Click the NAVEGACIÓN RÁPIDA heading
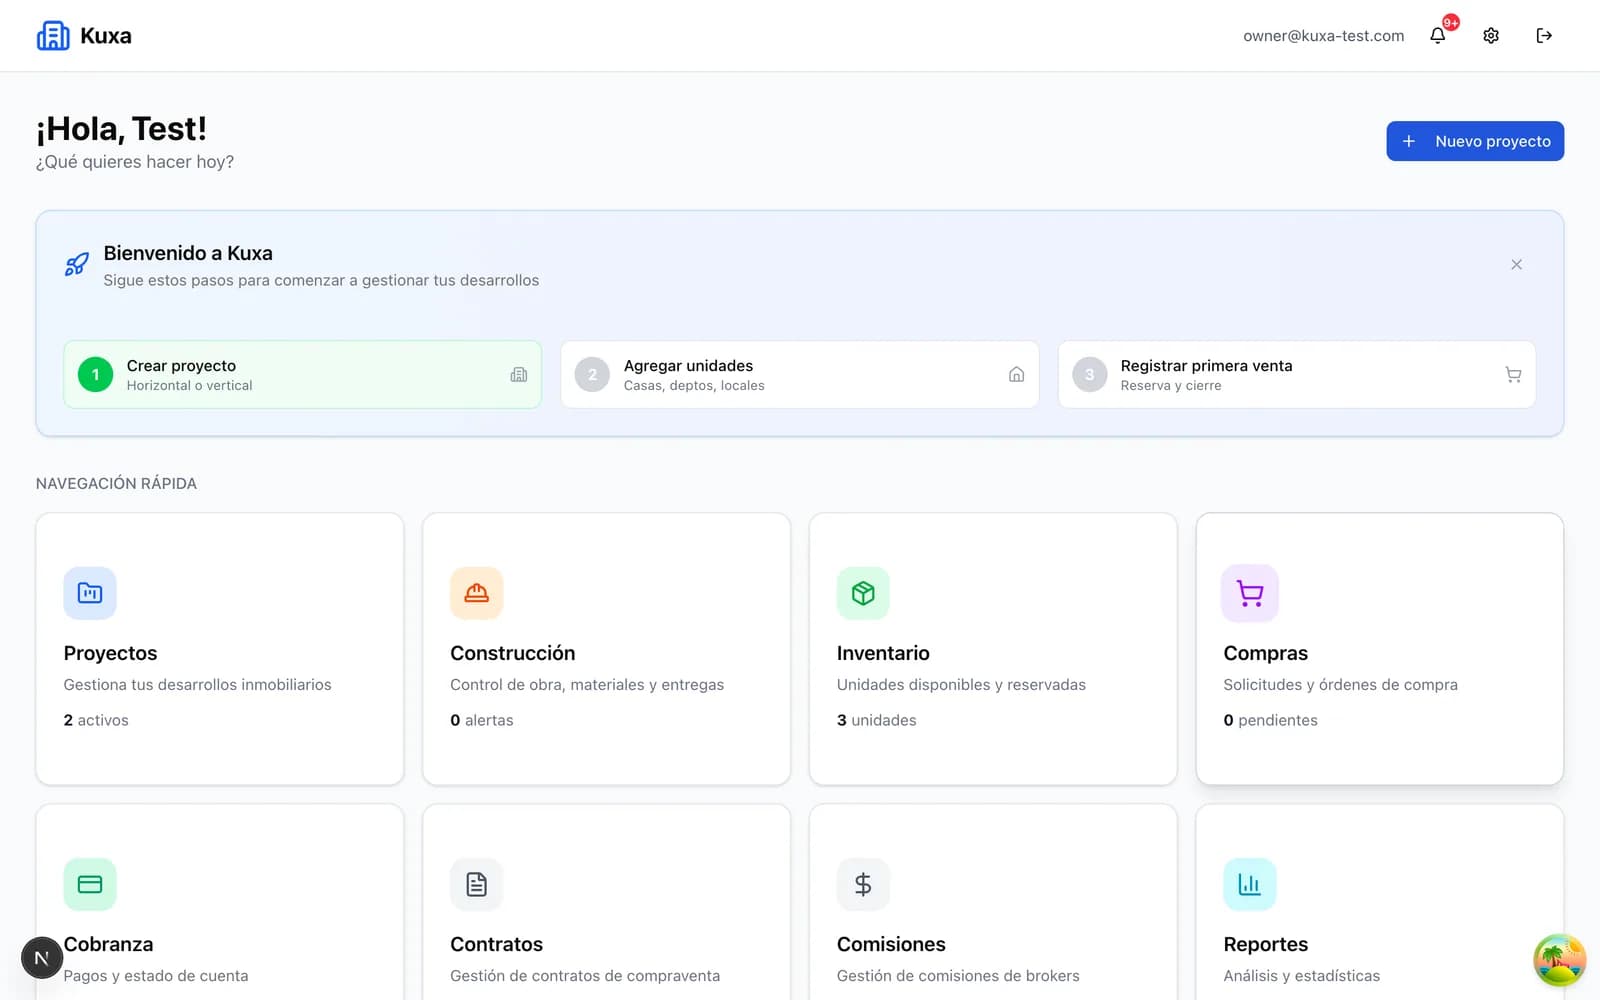Screen dimensions: 1600x1000 [x=116, y=483]
